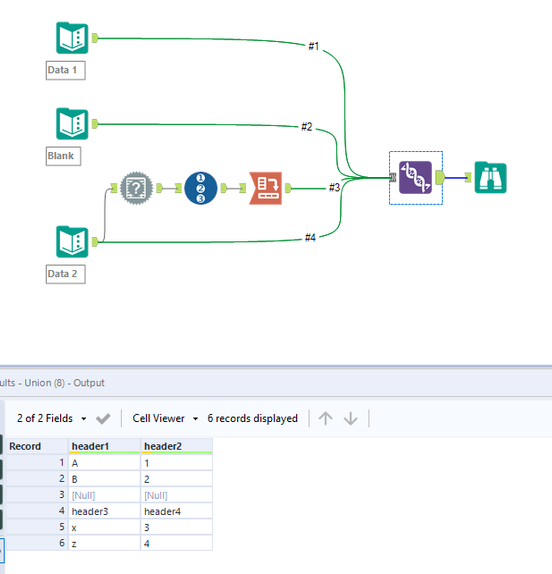Click the Data 1 annotation label
552x574 pixels.
pos(66,70)
